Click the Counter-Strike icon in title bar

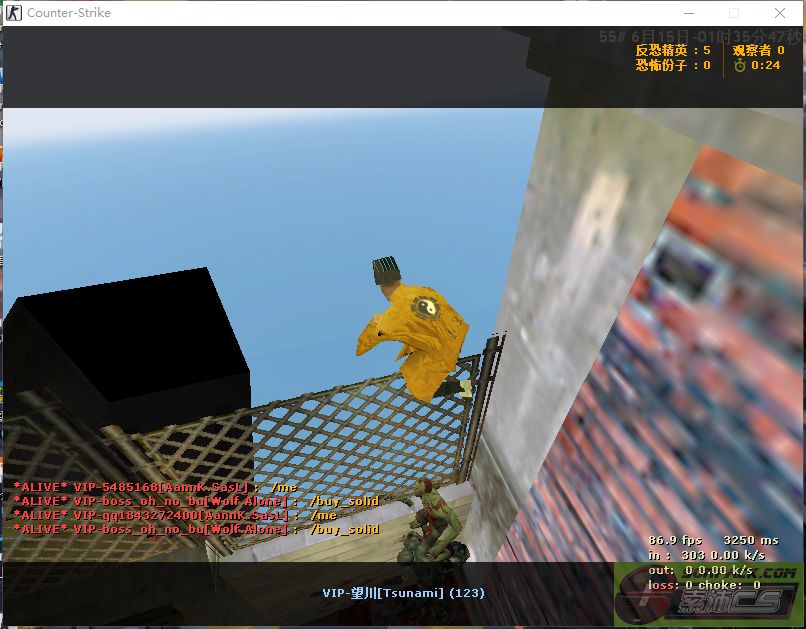click(14, 13)
